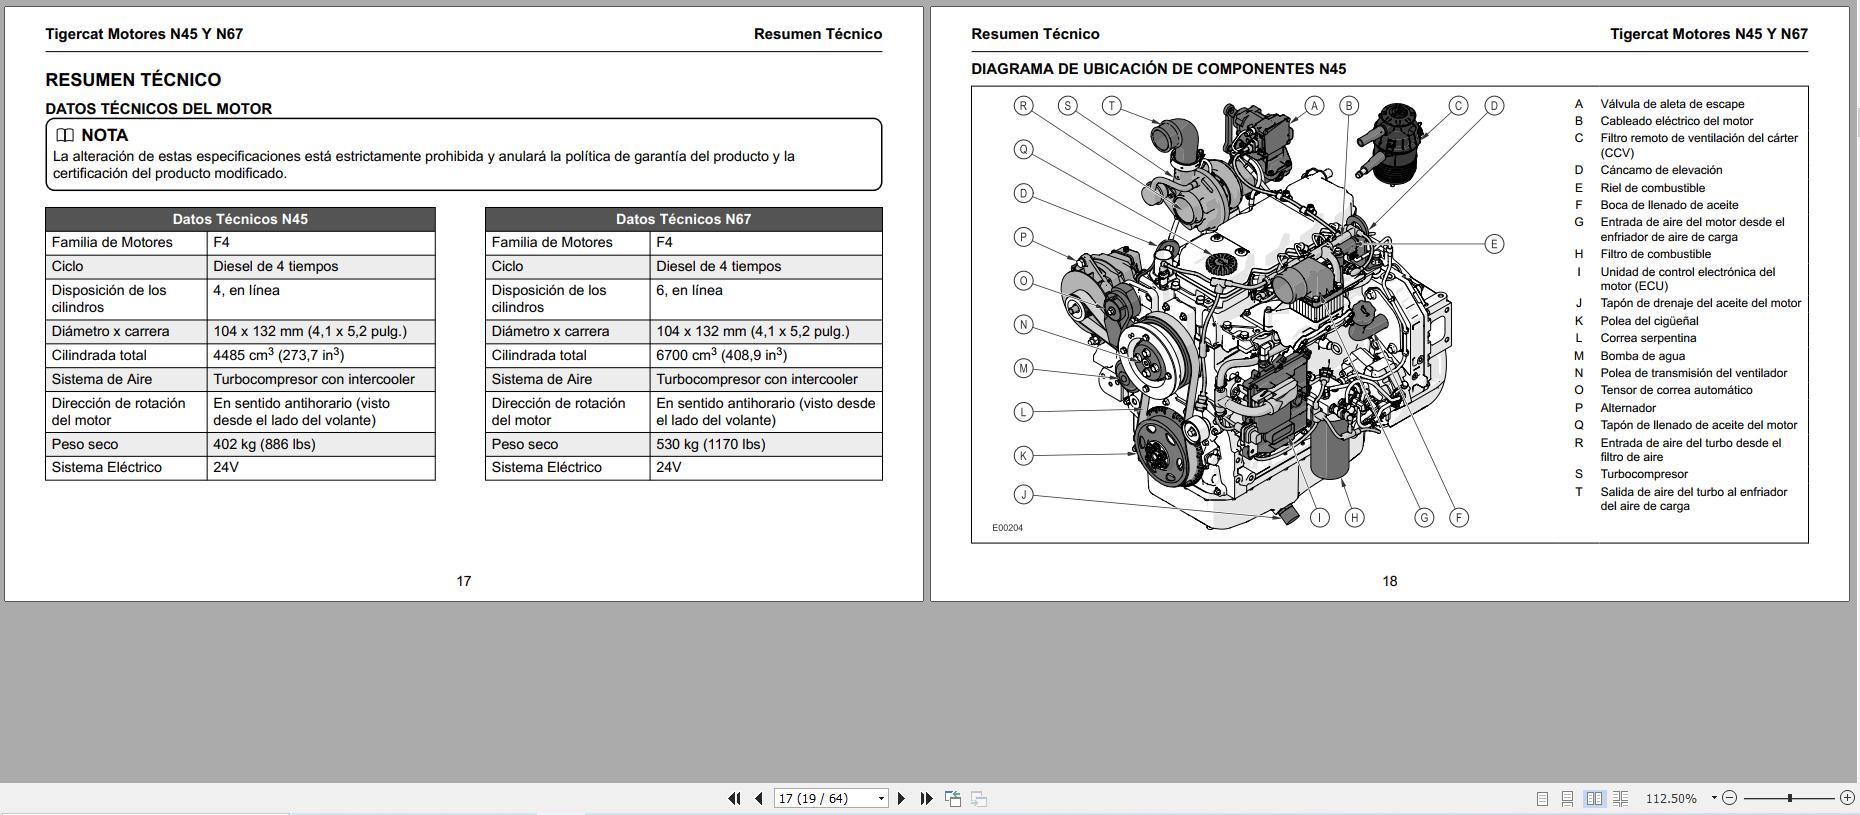Click the NOTA book icon
Screen dimensions: 1860x815
coord(65,135)
